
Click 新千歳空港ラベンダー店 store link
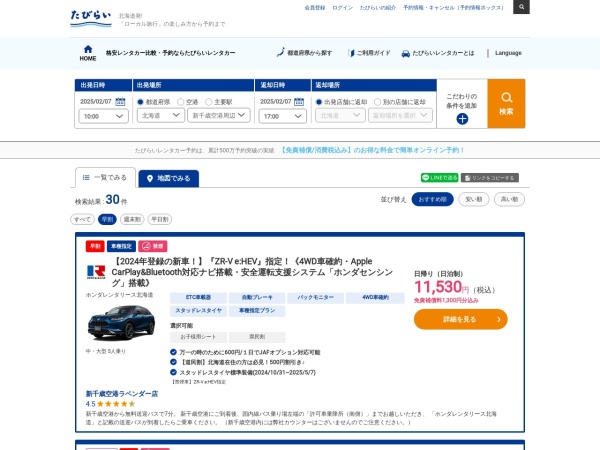122,393
